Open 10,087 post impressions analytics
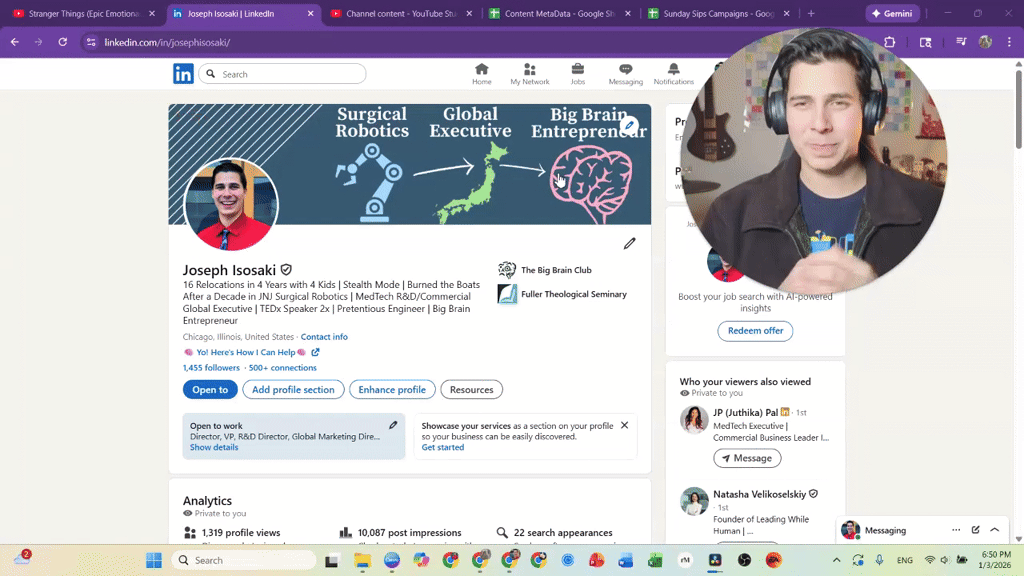Image resolution: width=1024 pixels, height=576 pixels. [x=409, y=532]
